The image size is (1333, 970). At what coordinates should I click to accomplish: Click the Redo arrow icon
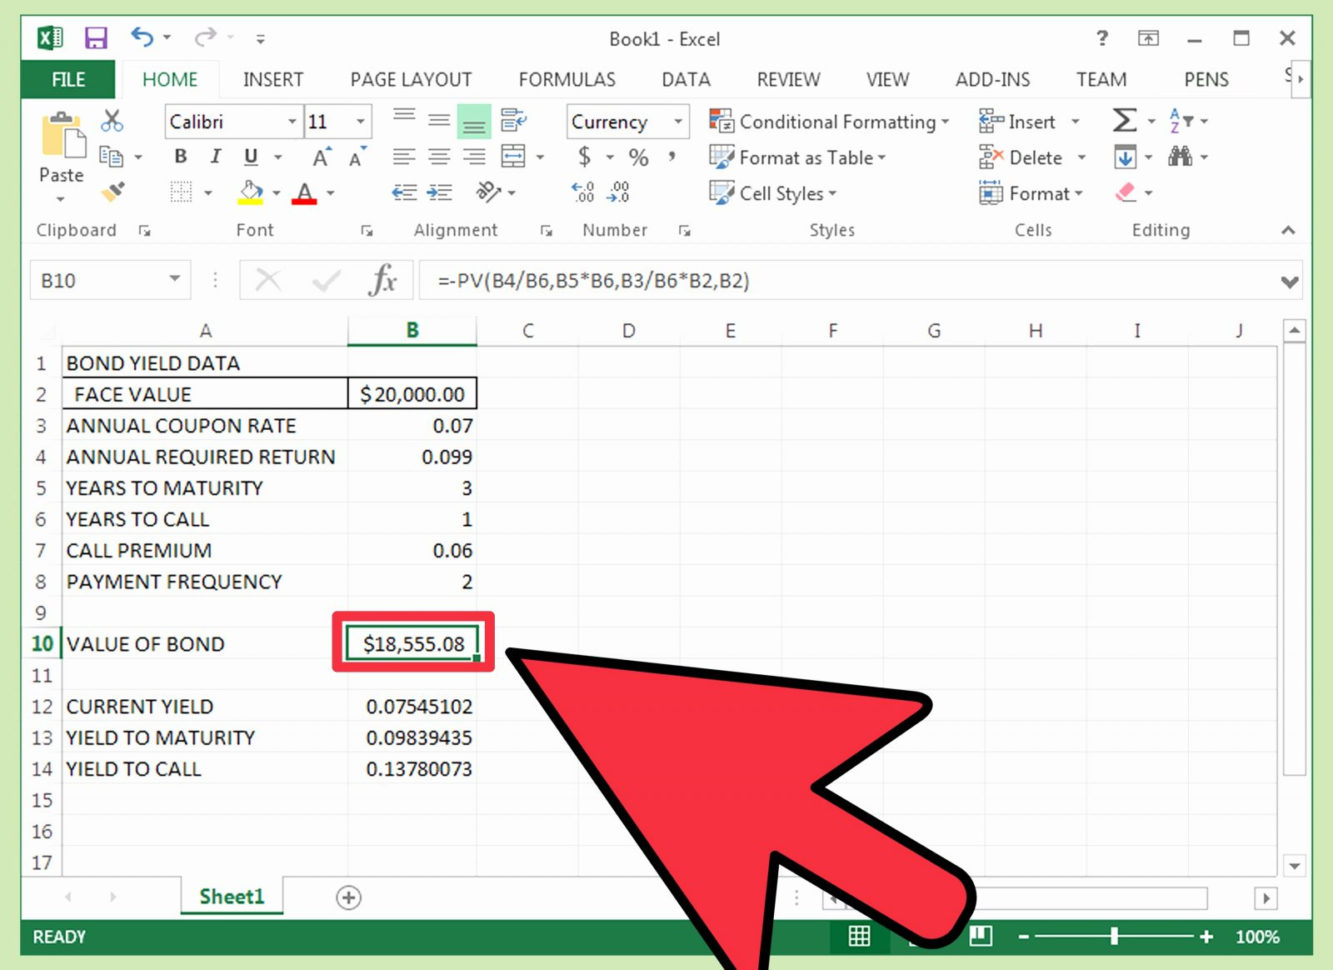[x=204, y=38]
